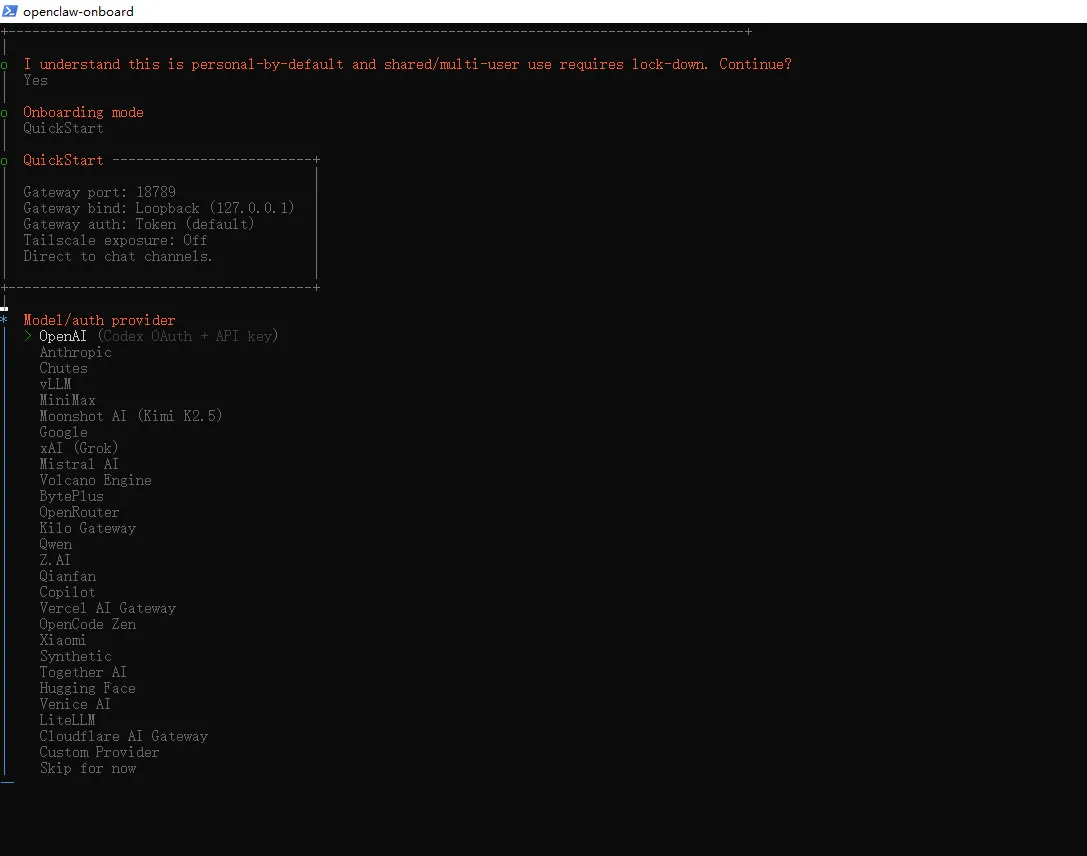Select Skip for now

coord(87,768)
